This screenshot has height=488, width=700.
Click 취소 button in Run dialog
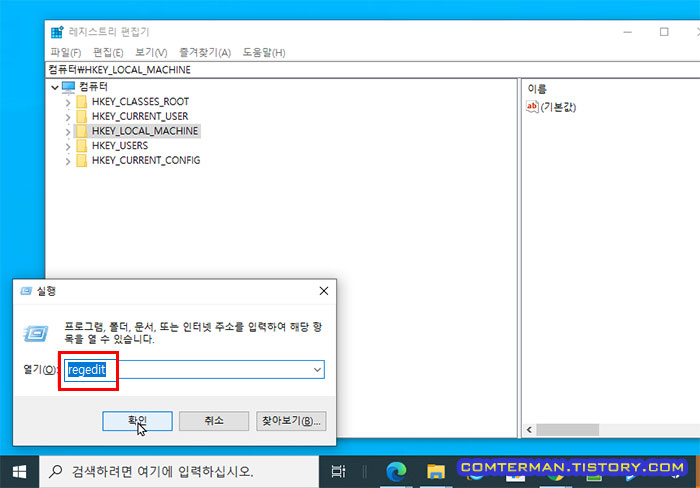coord(214,421)
